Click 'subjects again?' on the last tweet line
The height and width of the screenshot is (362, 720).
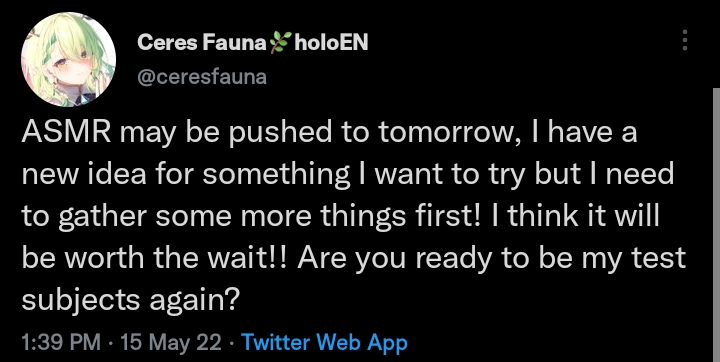click(131, 301)
